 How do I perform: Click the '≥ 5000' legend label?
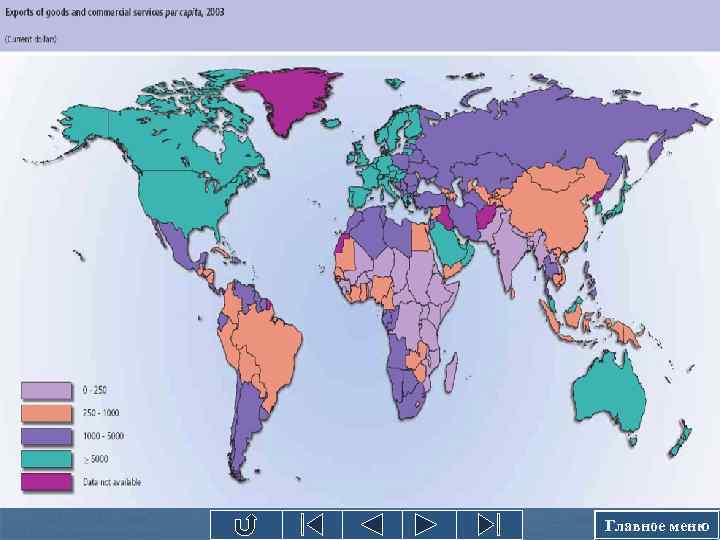[96, 459]
